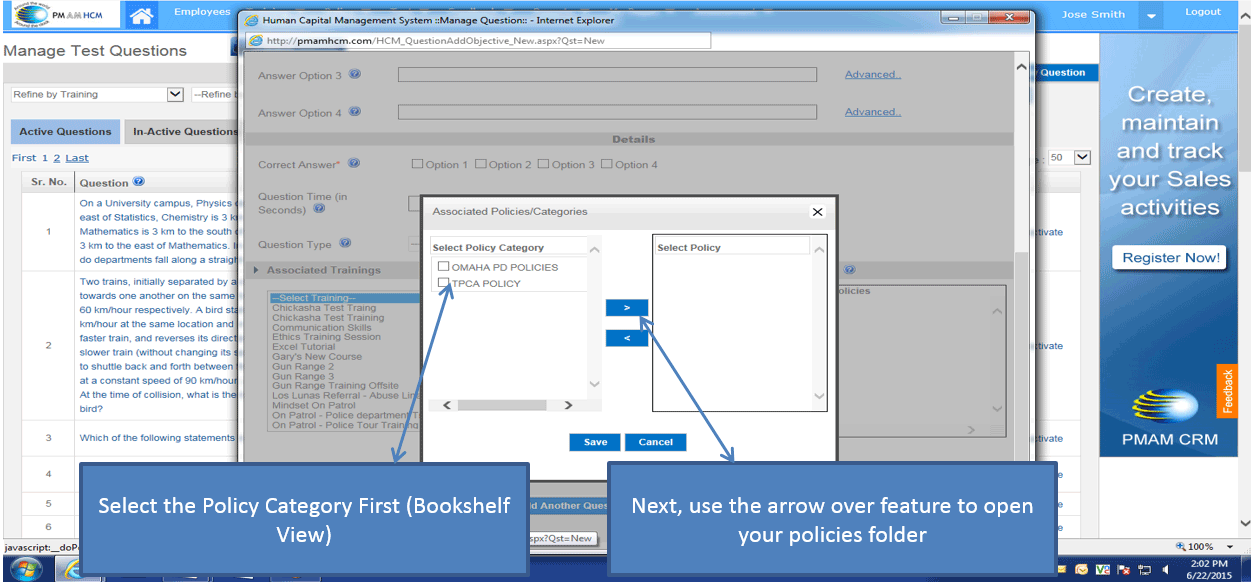1251x582 pixels.
Task: Go to page 2 of questions
Action: tap(57, 158)
